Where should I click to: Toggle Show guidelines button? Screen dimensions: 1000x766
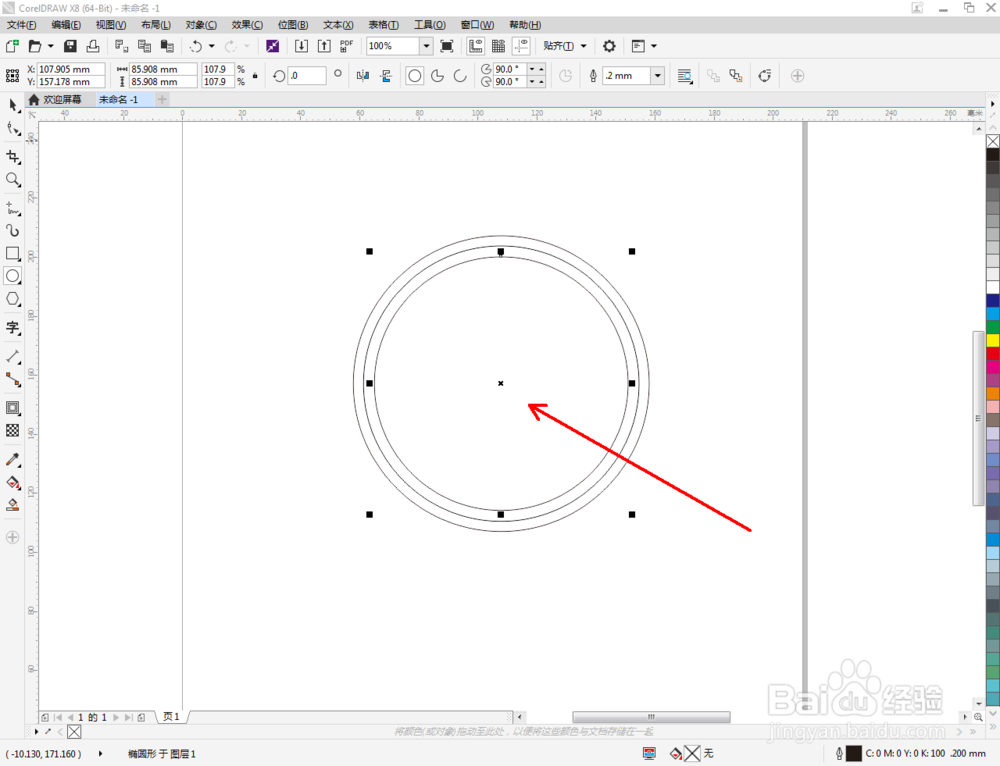[x=521, y=46]
